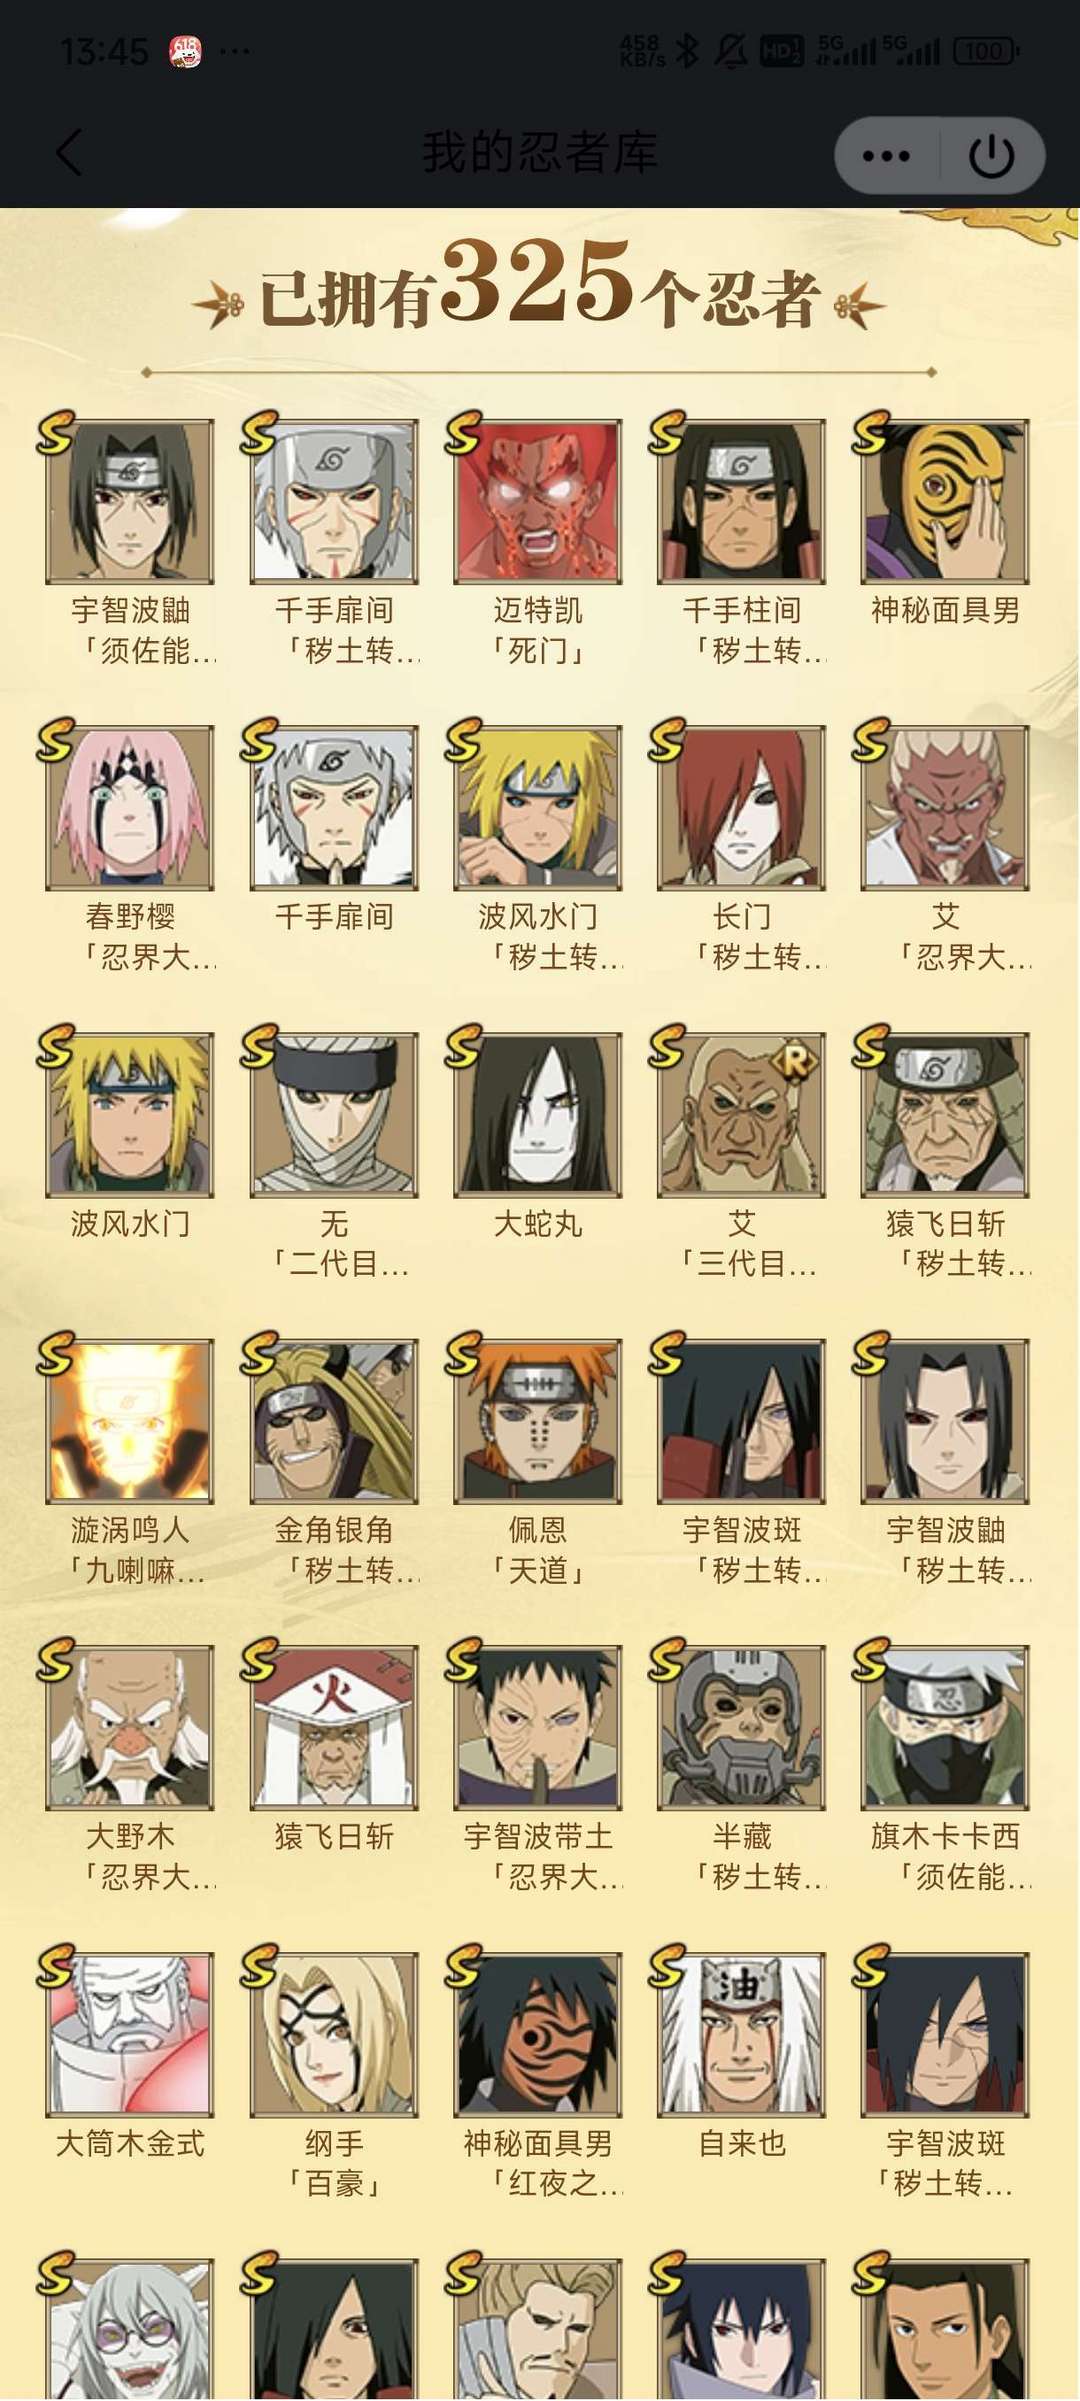Open the 自来也 ninja avatar
The height and width of the screenshot is (2401, 1080).
[x=742, y=2035]
